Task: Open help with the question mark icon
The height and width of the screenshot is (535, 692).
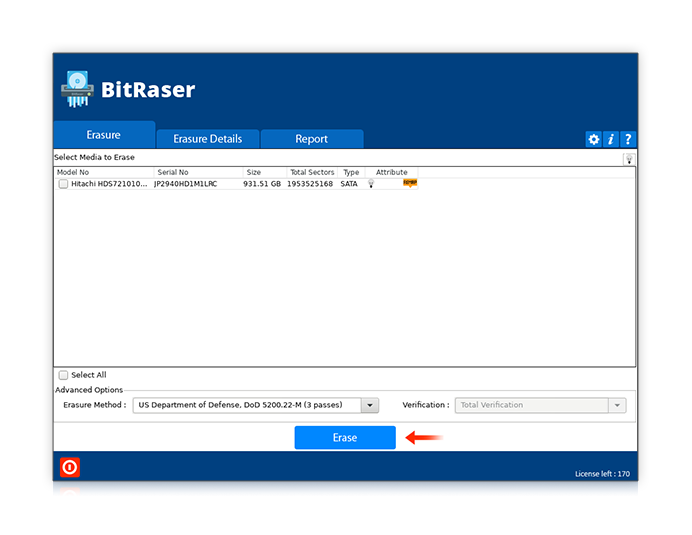Action: [628, 139]
